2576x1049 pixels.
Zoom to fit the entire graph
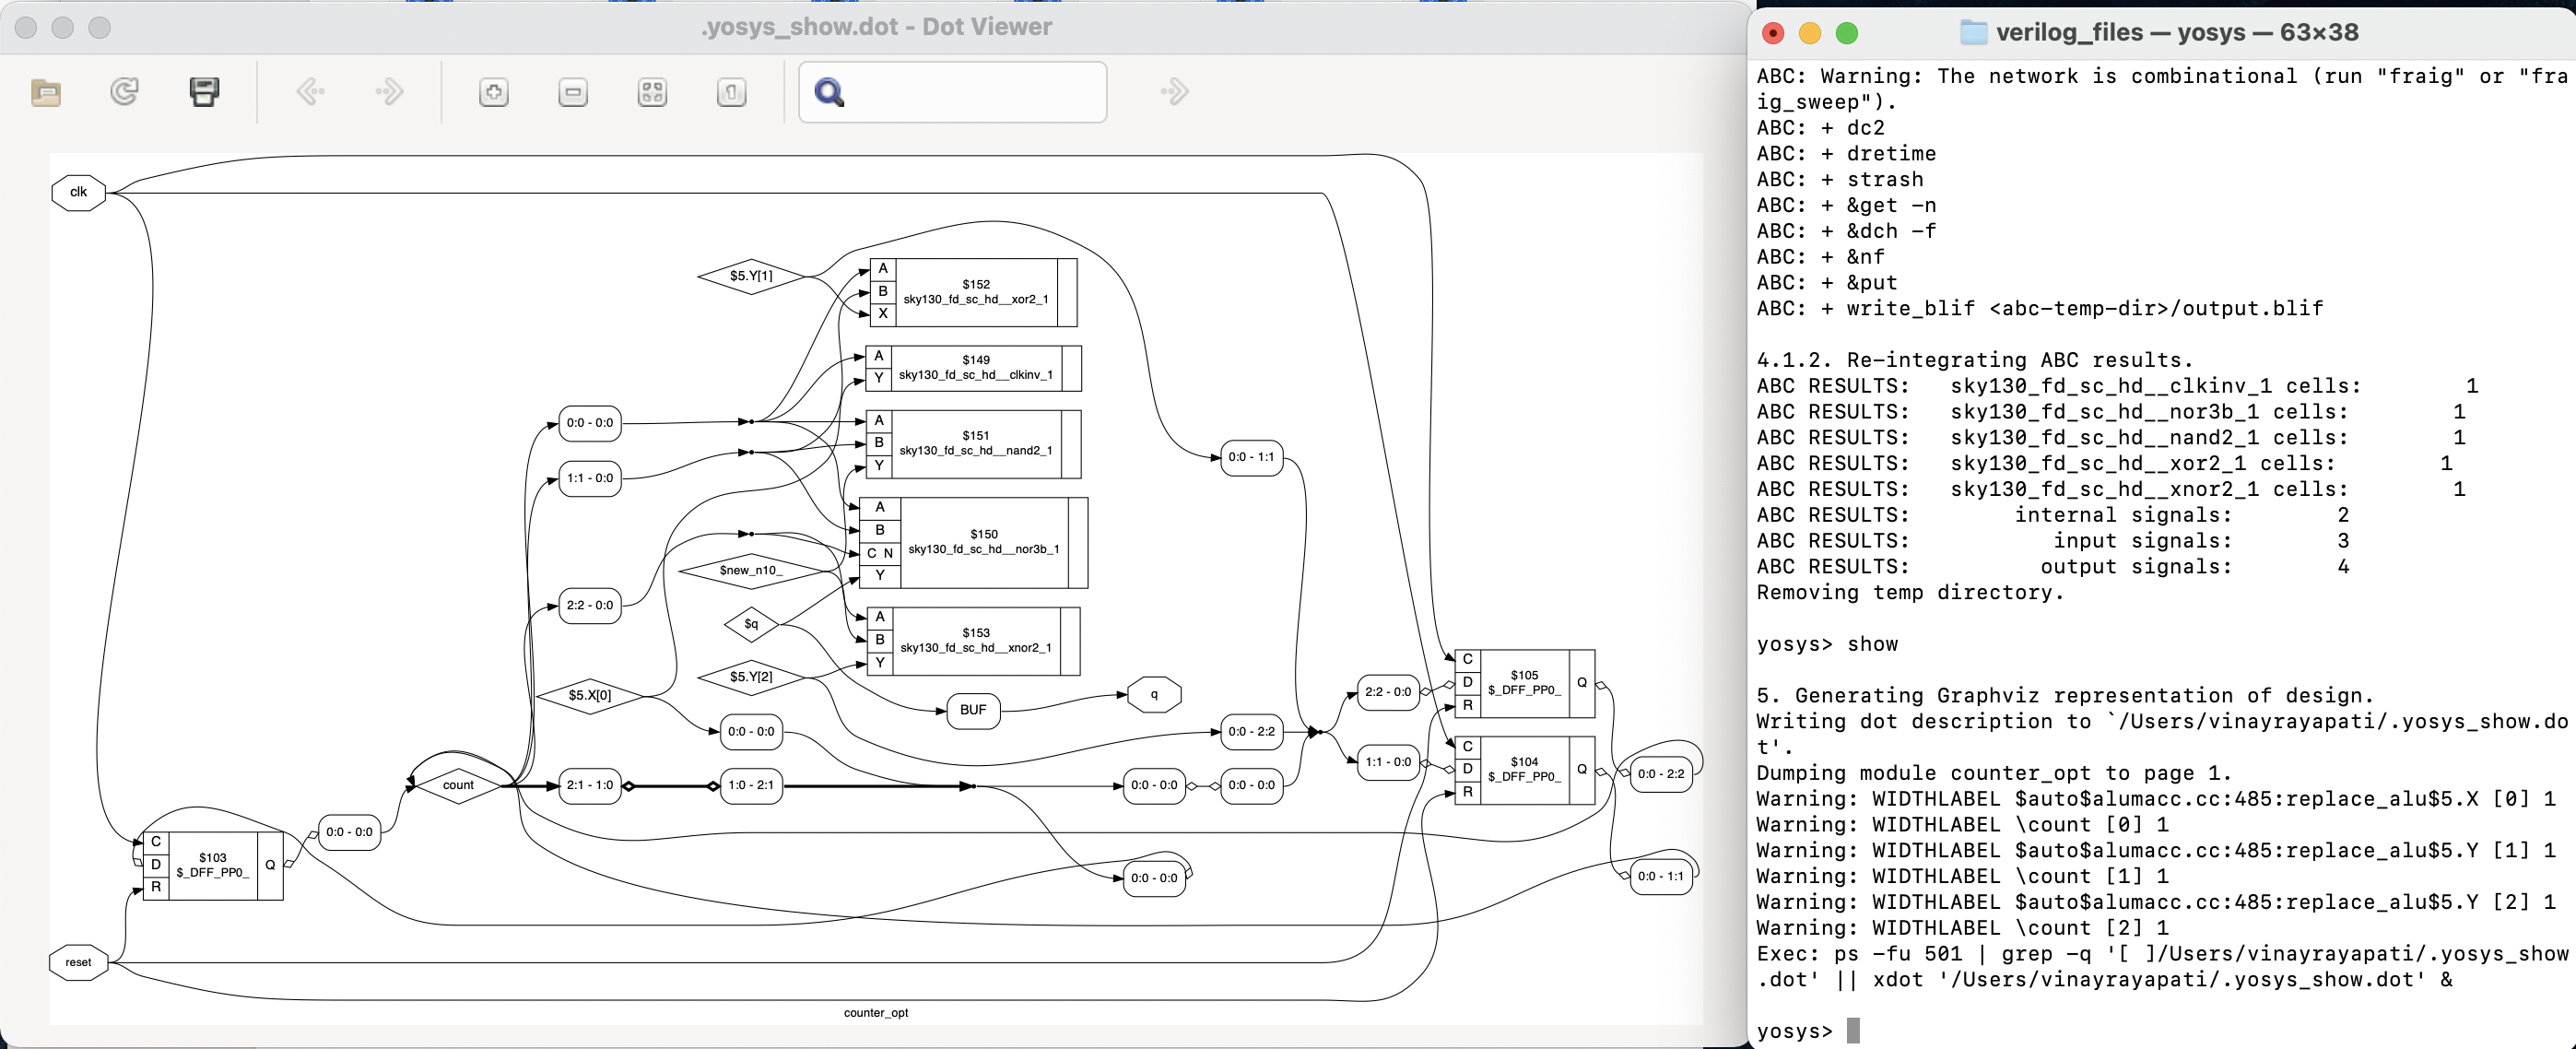pos(652,91)
